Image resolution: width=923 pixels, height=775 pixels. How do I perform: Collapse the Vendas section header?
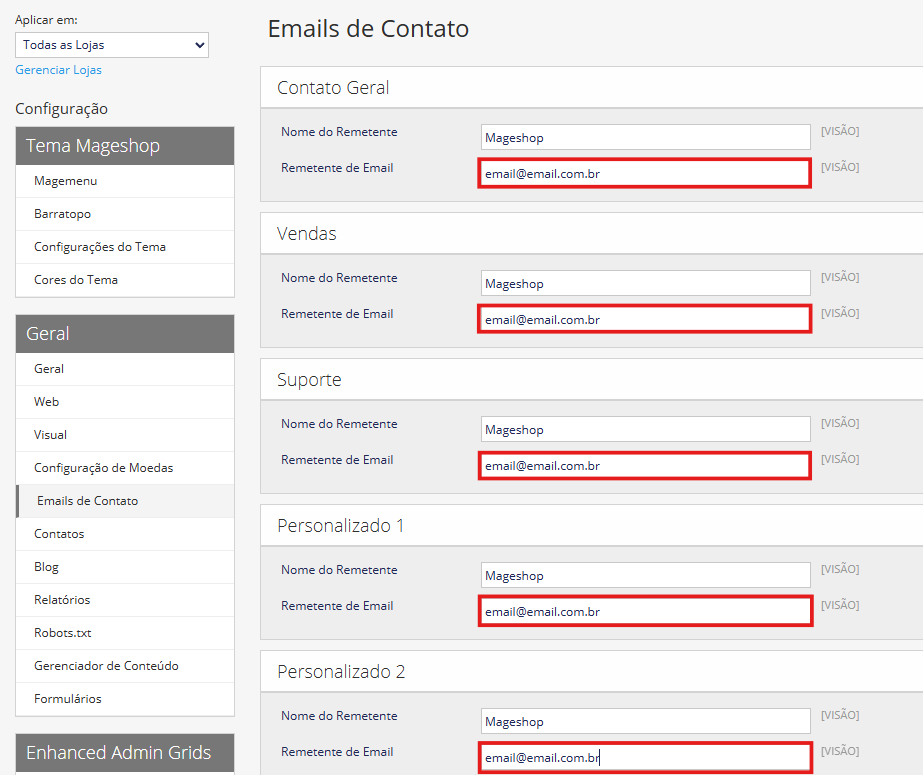(x=307, y=234)
